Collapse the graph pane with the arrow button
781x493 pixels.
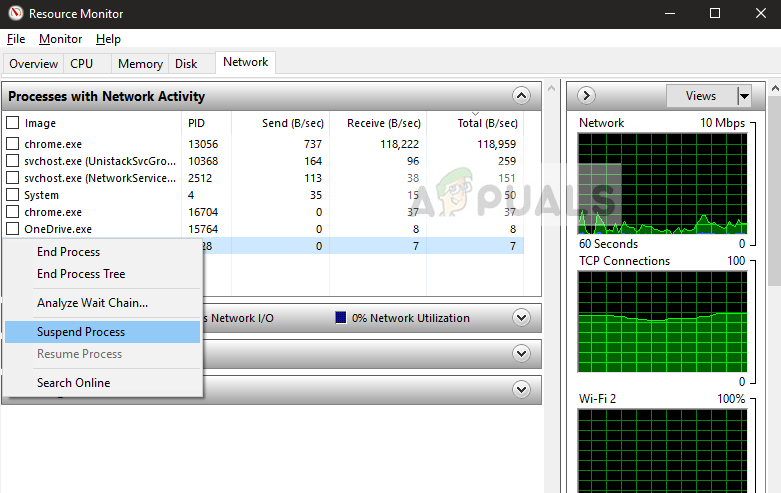pos(586,95)
